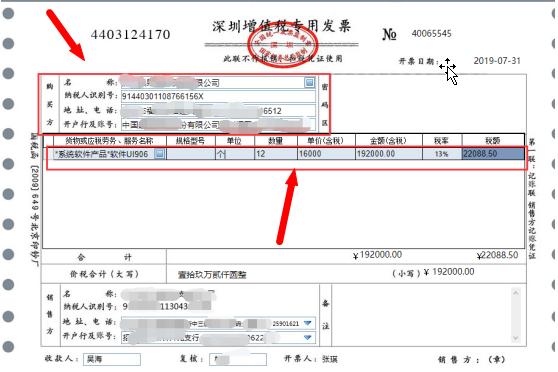This screenshot has width=558, height=372.
Task: Click up arrow of remarks scrollbar
Action: (x=516, y=293)
